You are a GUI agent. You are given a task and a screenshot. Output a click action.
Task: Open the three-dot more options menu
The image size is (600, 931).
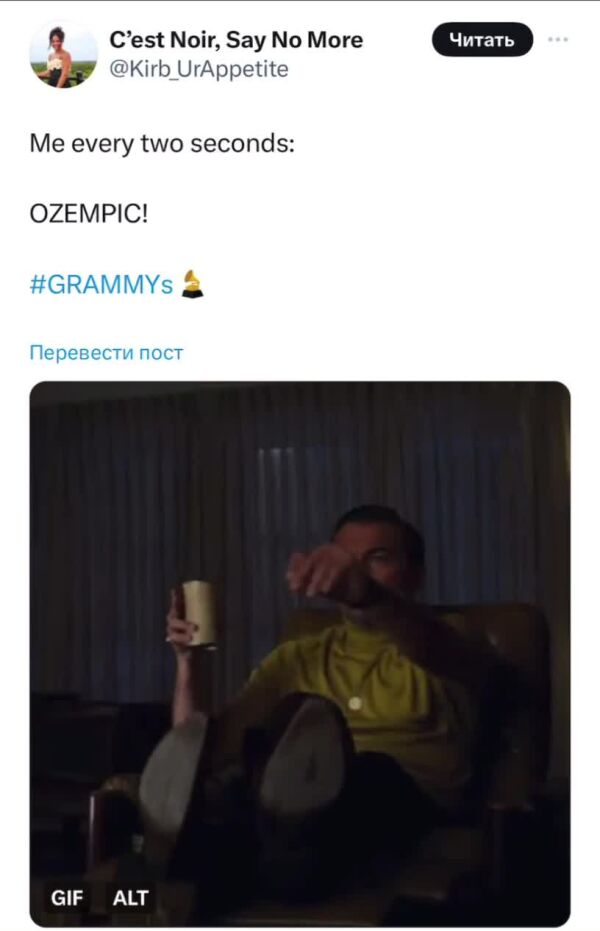tap(558, 40)
